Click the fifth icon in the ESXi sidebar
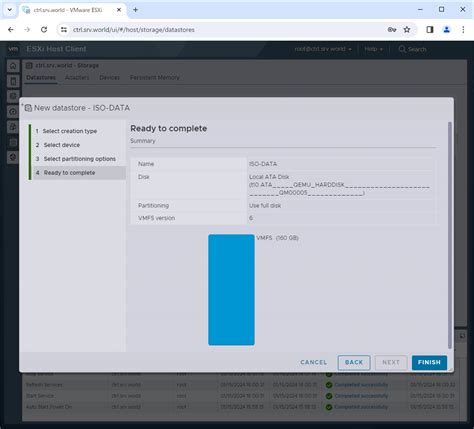Viewport: 474px width, 429px height. 13,127
